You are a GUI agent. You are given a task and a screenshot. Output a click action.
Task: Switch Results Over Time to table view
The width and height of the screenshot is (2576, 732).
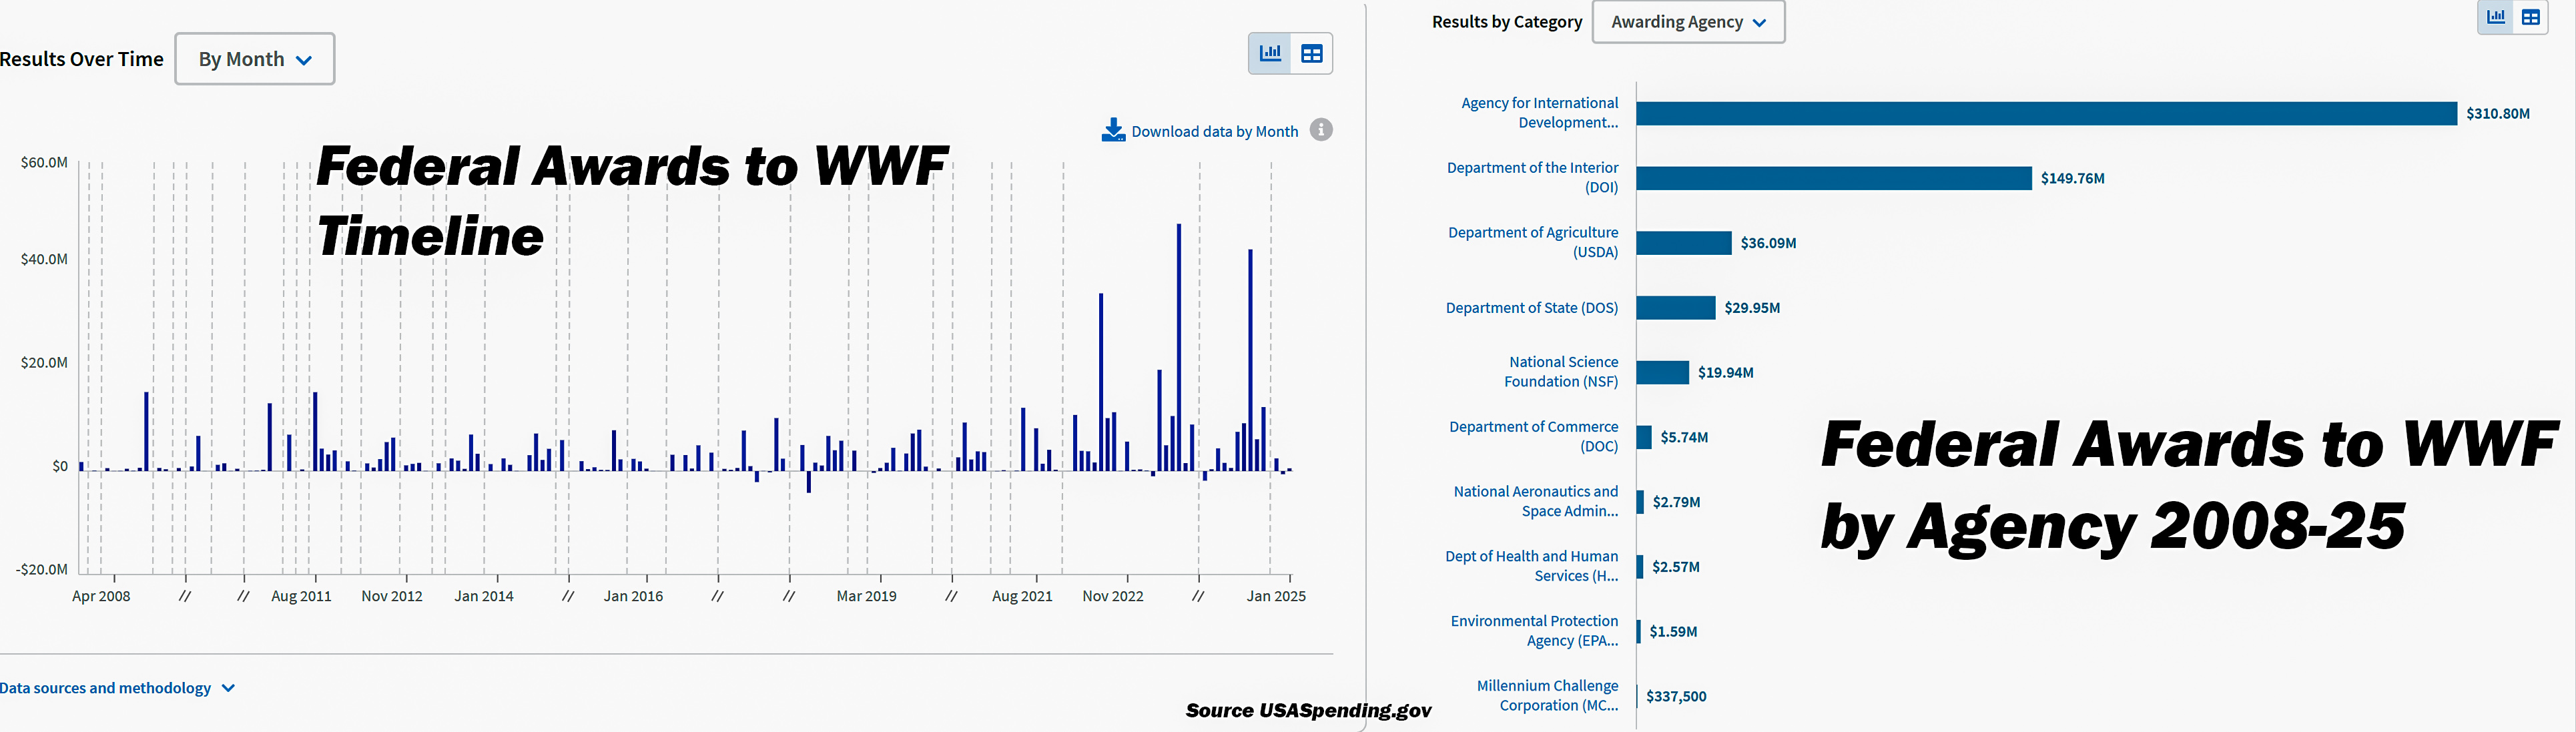[x=1311, y=54]
